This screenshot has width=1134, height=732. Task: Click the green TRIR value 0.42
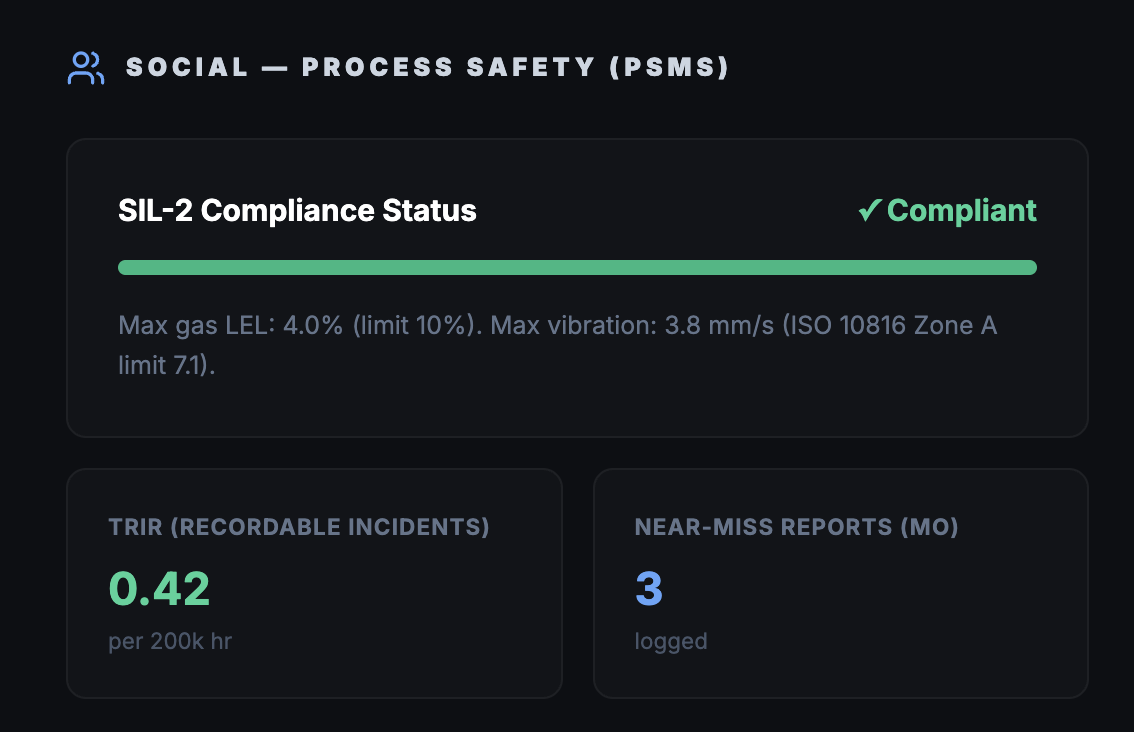158,589
